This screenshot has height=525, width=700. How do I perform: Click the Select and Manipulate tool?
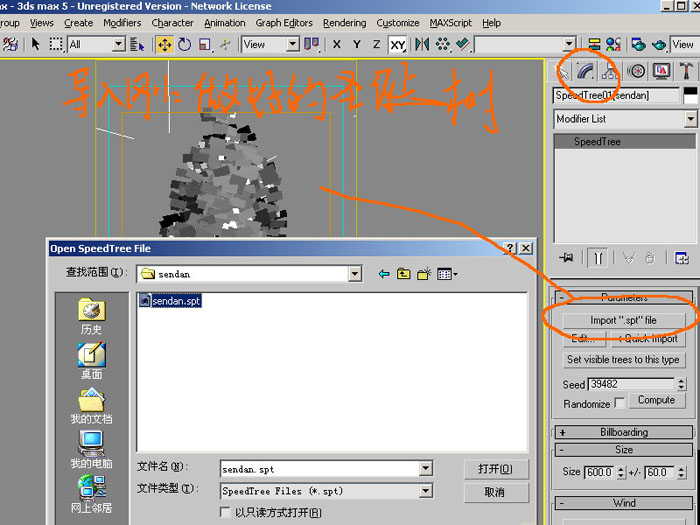225,44
